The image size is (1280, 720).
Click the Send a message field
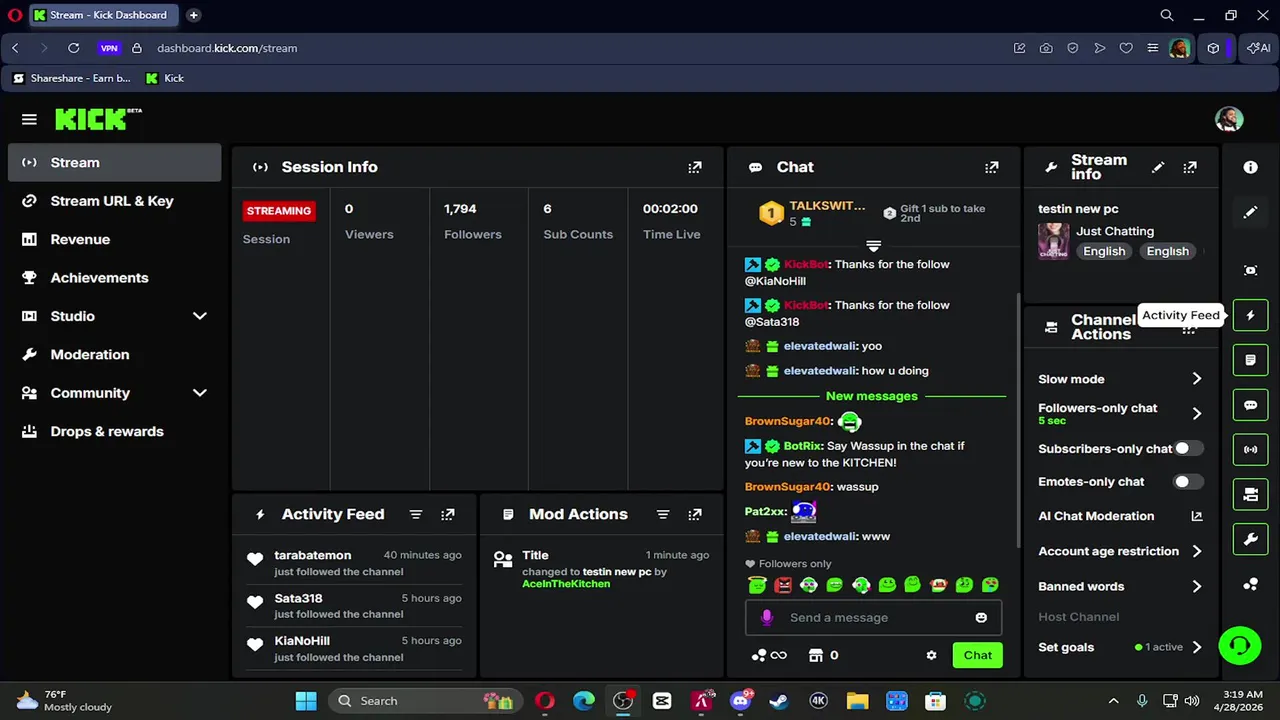[873, 618]
